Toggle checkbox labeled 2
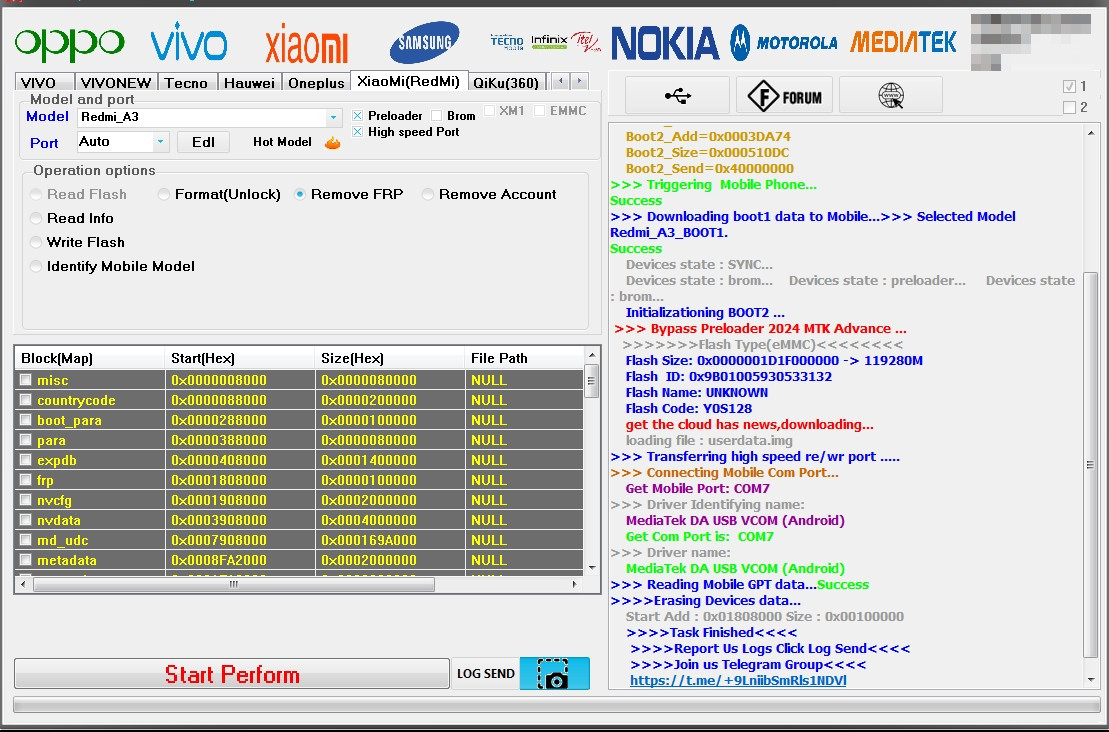This screenshot has height=732, width=1109. click(x=1069, y=108)
